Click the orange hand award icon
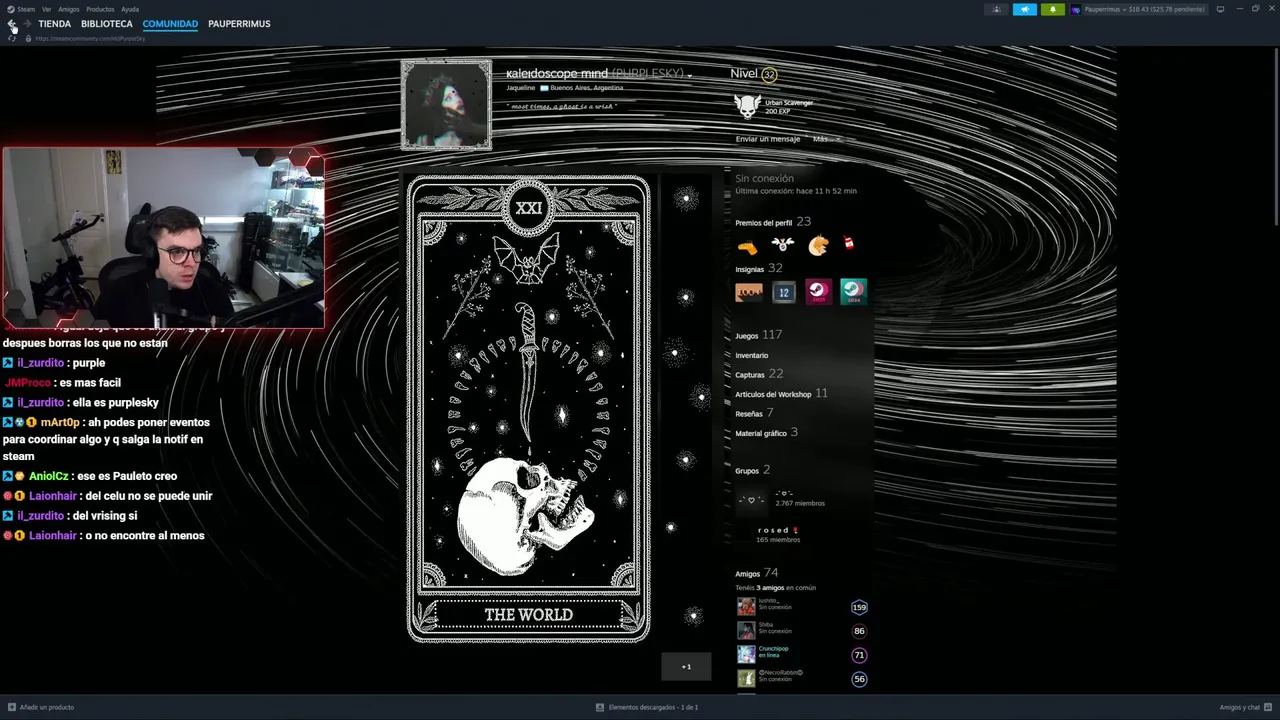Screen dimensions: 1280x720 747,245
